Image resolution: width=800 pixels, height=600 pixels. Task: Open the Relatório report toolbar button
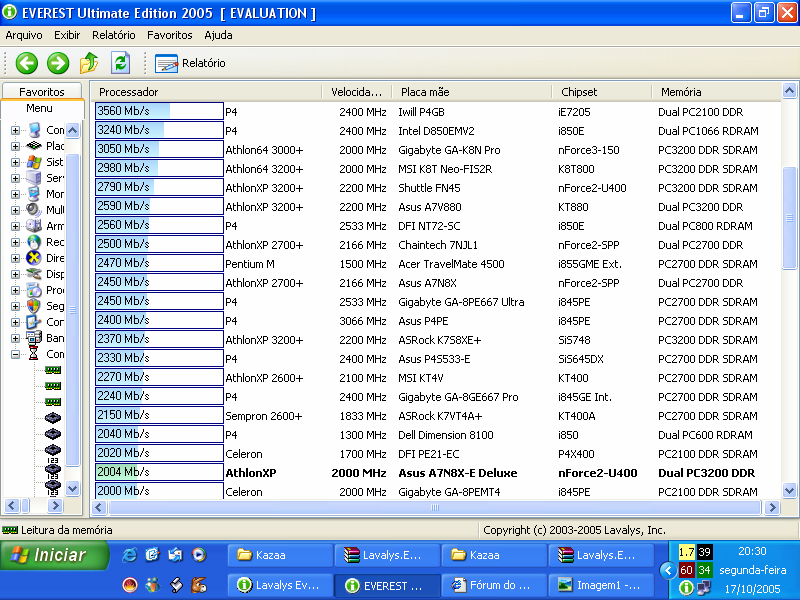190,63
